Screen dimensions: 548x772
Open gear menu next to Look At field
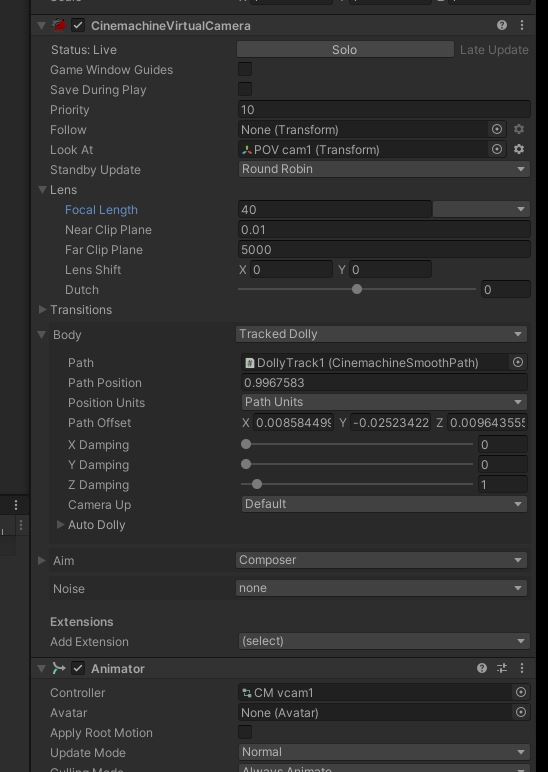[519, 149]
